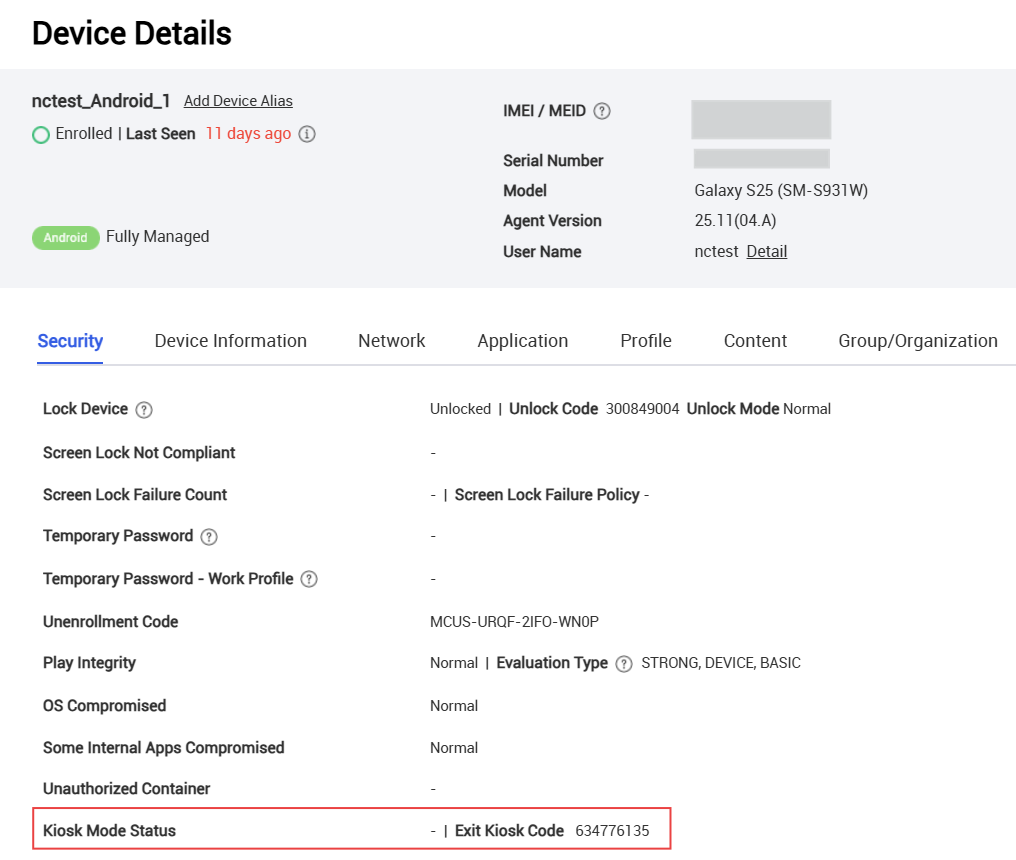Click Temporary Password - Work Profile help icon
This screenshot has height=860, width=1016.
(309, 579)
